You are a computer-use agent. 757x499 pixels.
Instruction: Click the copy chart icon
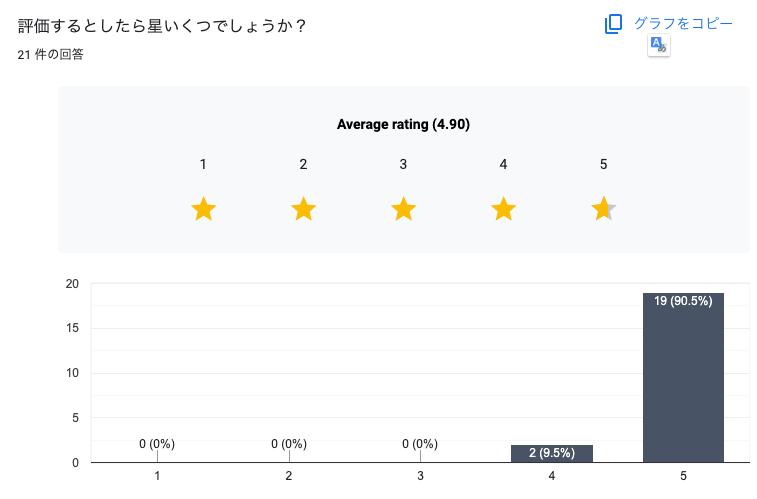coord(613,24)
